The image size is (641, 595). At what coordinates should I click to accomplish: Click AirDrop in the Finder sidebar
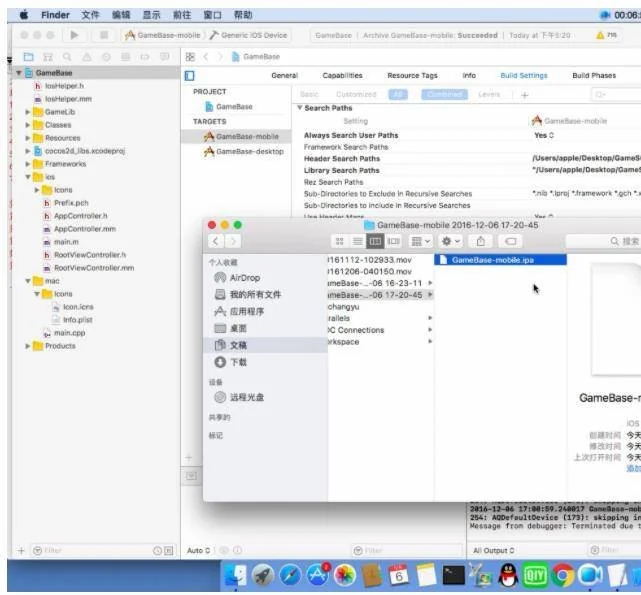244,278
